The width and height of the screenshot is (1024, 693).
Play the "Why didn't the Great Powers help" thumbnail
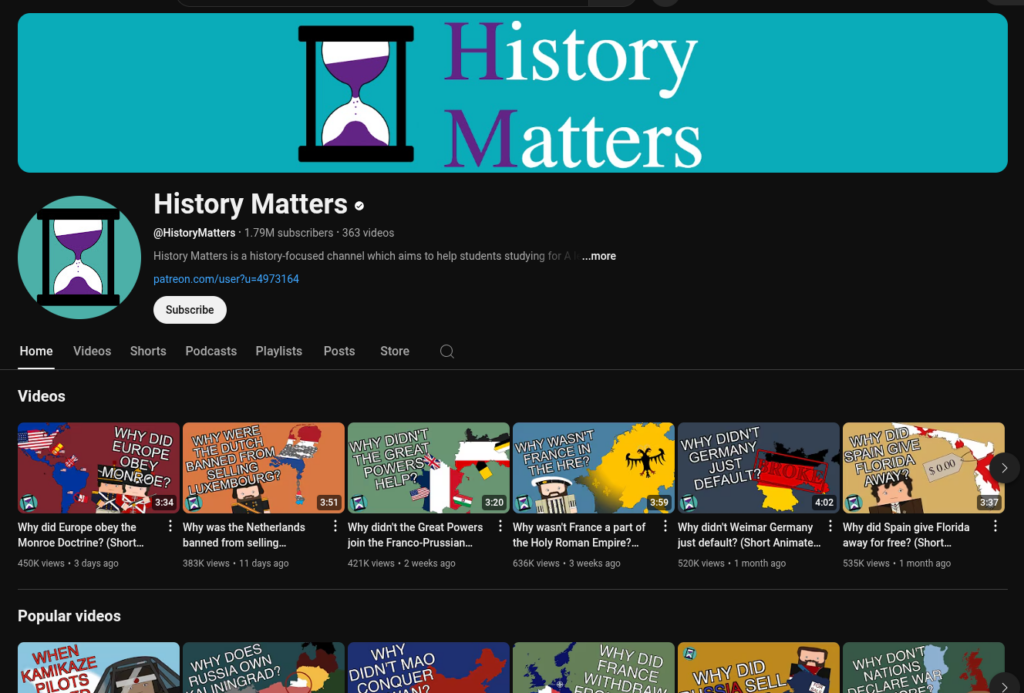click(428, 468)
